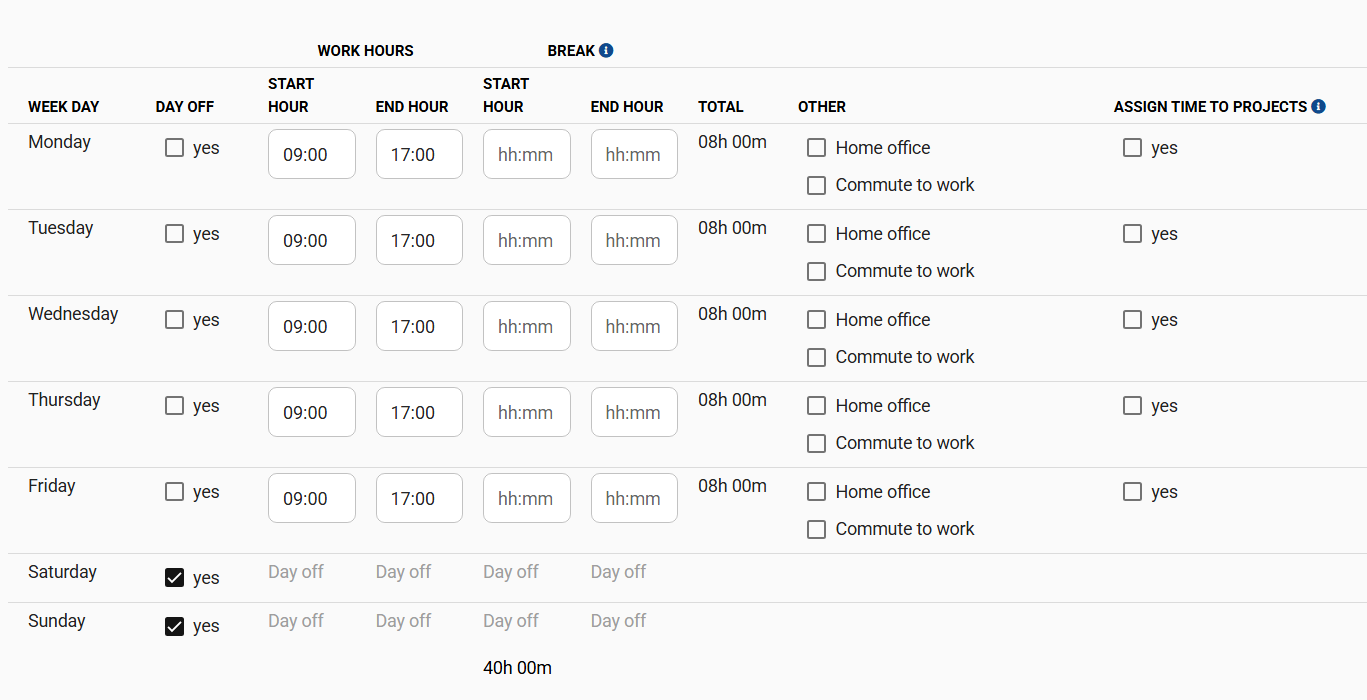This screenshot has width=1367, height=700.
Task: Tick Assign time to projects for Monday
Action: [1132, 148]
